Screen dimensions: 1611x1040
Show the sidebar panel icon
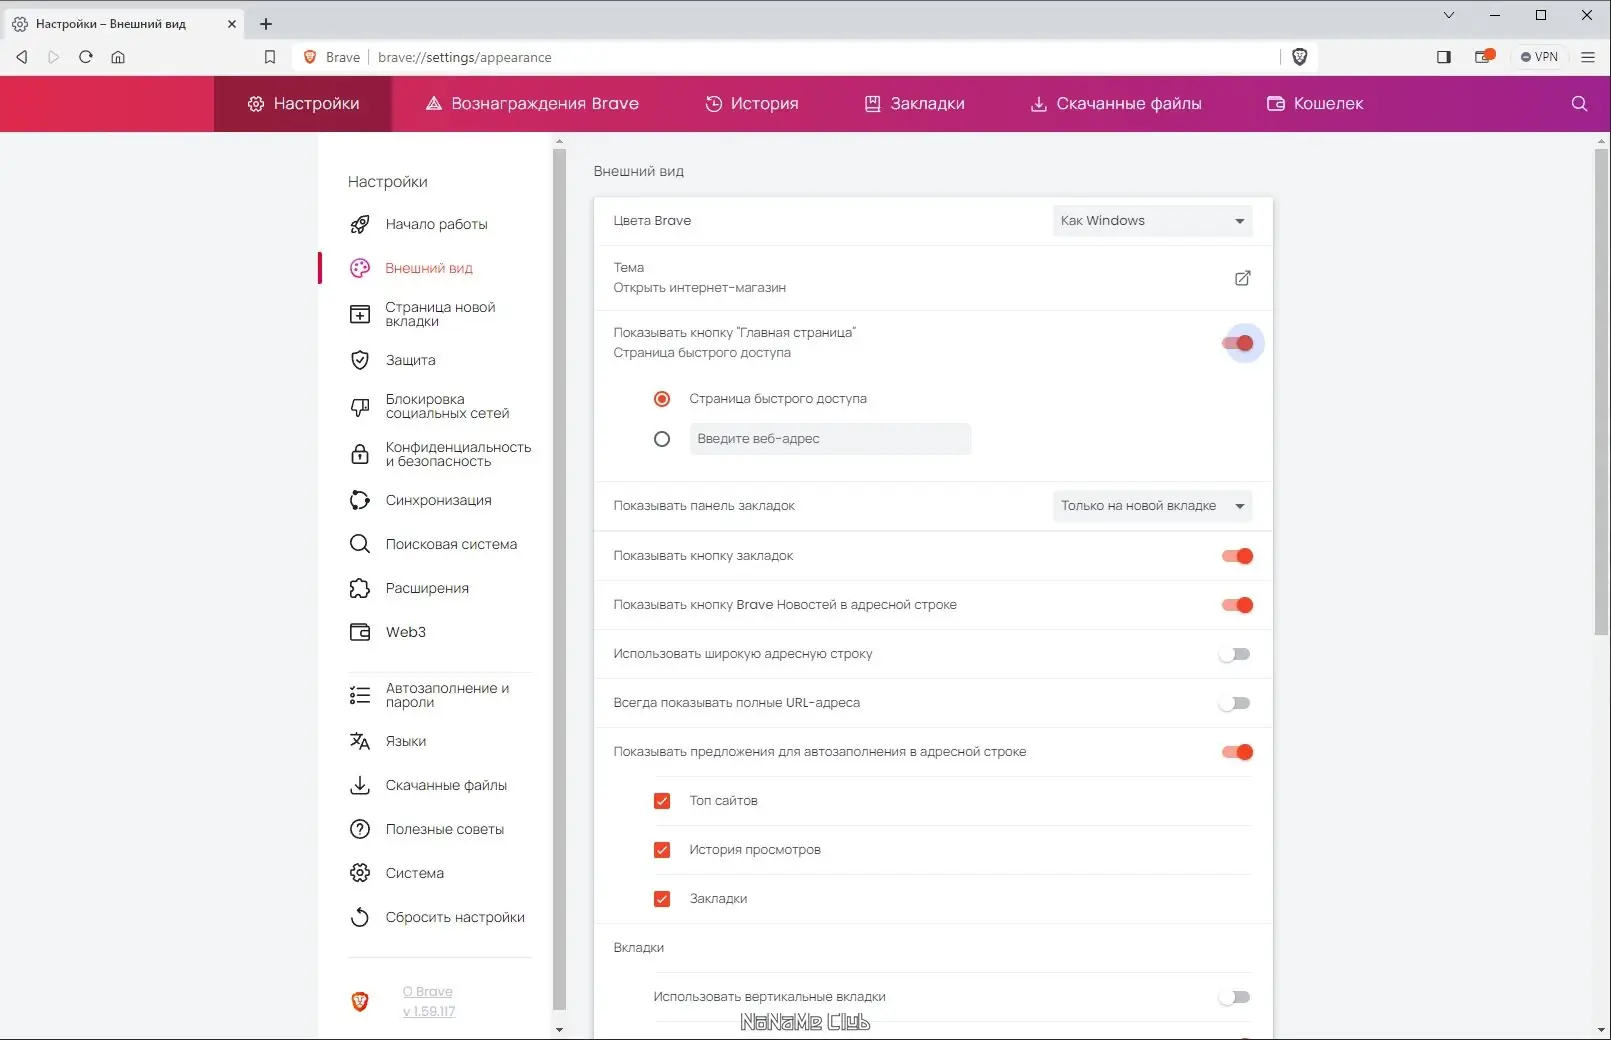(x=1444, y=57)
